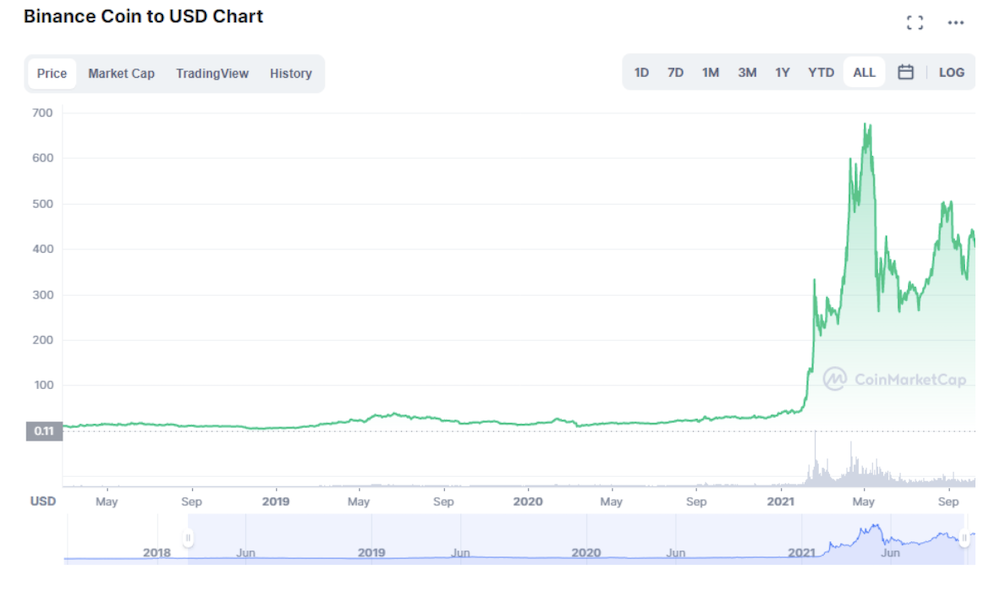The height and width of the screenshot is (592, 1000).
Task: Click the 500 y-axis price label
Action: point(43,204)
